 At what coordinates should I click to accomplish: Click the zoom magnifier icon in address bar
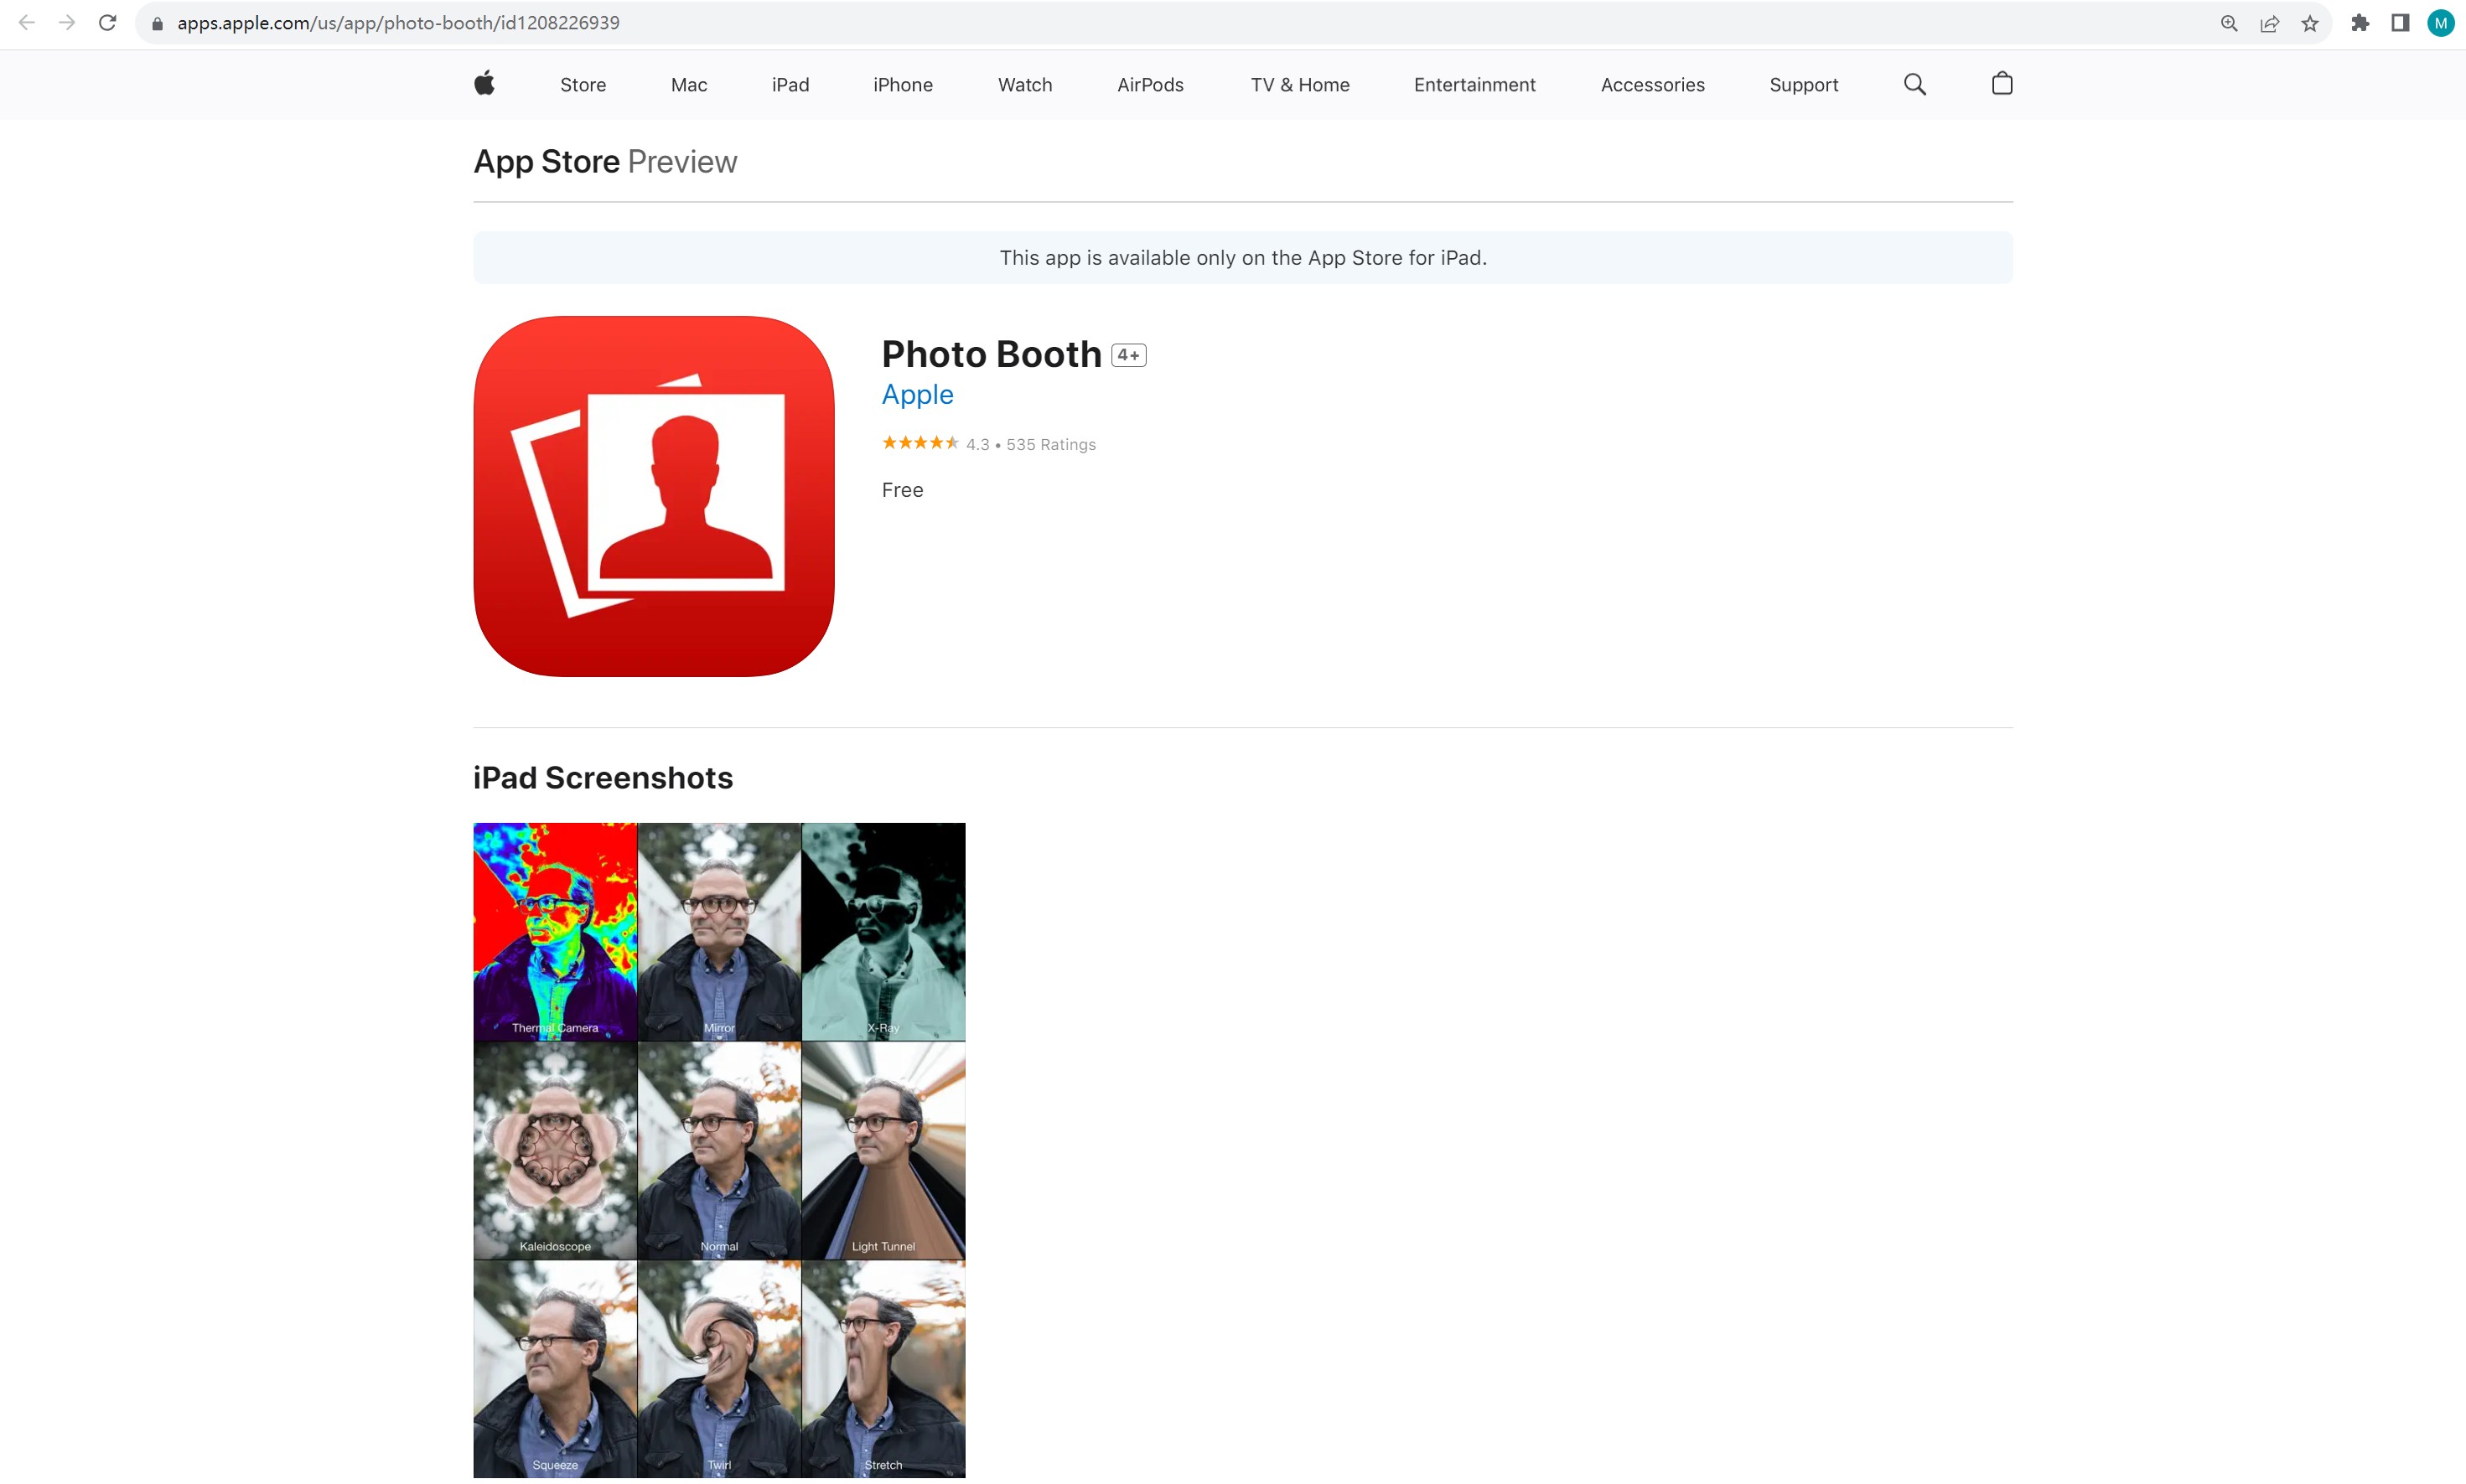[2229, 22]
